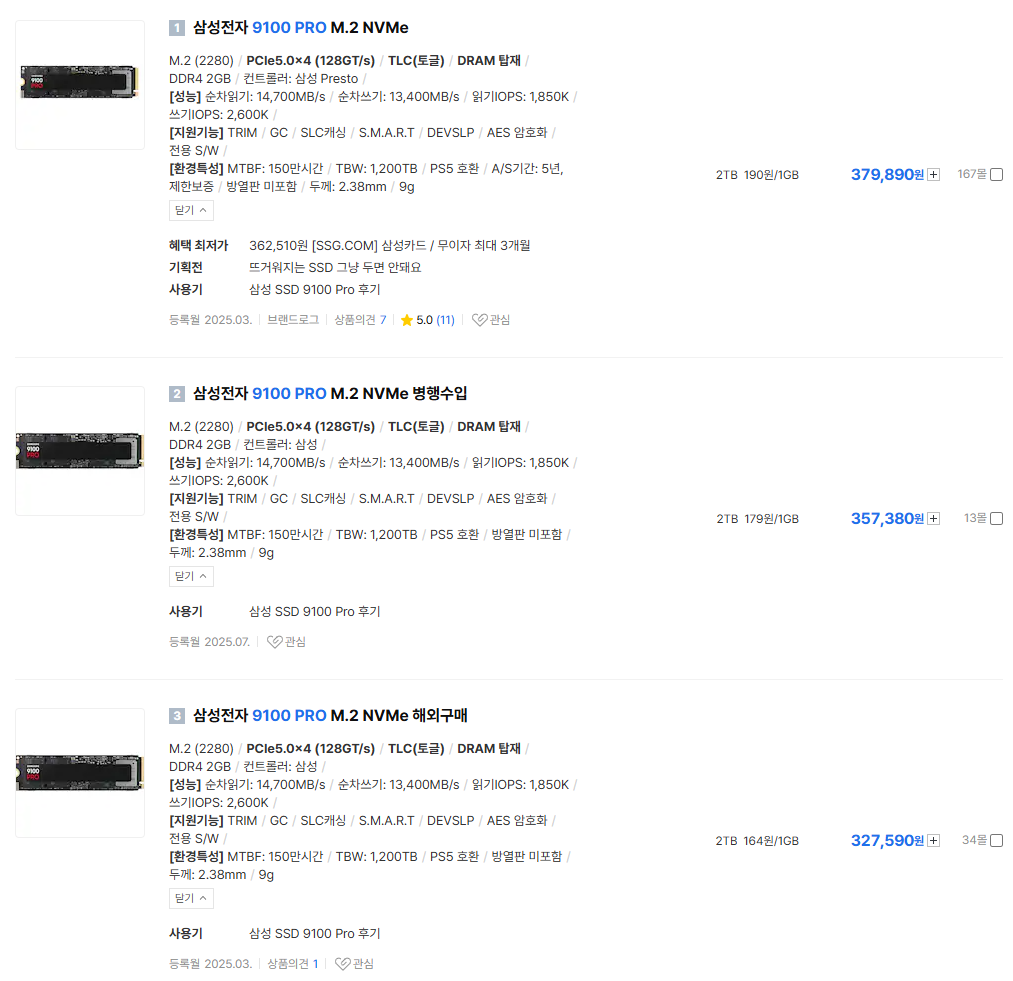Screen dimensions: 1013x981
Task: Collapse first product specs with 닫기 button
Action: coord(191,210)
